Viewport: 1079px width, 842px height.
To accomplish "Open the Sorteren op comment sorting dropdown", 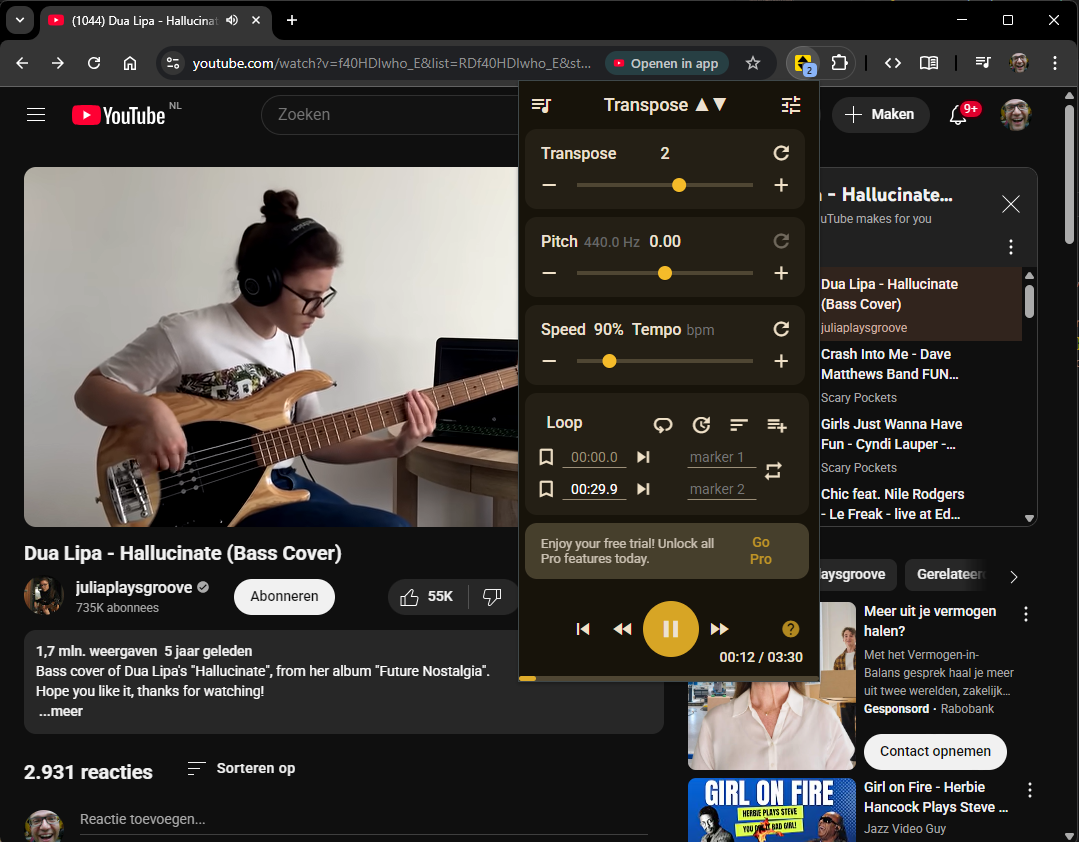I will (241, 768).
